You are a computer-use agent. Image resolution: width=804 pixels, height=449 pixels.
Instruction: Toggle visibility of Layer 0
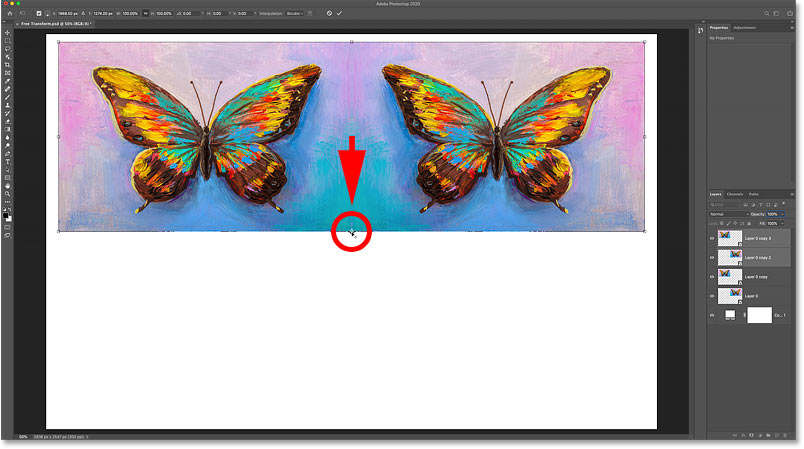tap(712, 296)
